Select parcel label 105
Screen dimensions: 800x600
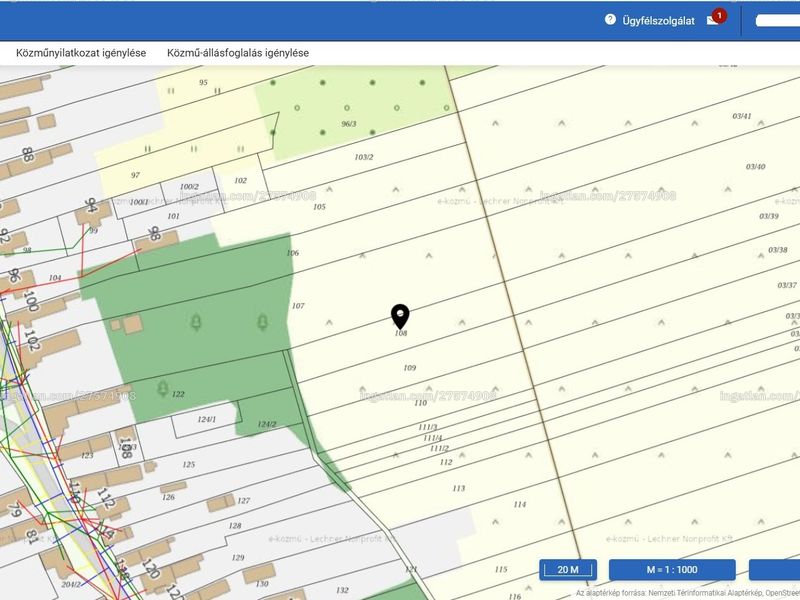pyautogui.click(x=319, y=207)
